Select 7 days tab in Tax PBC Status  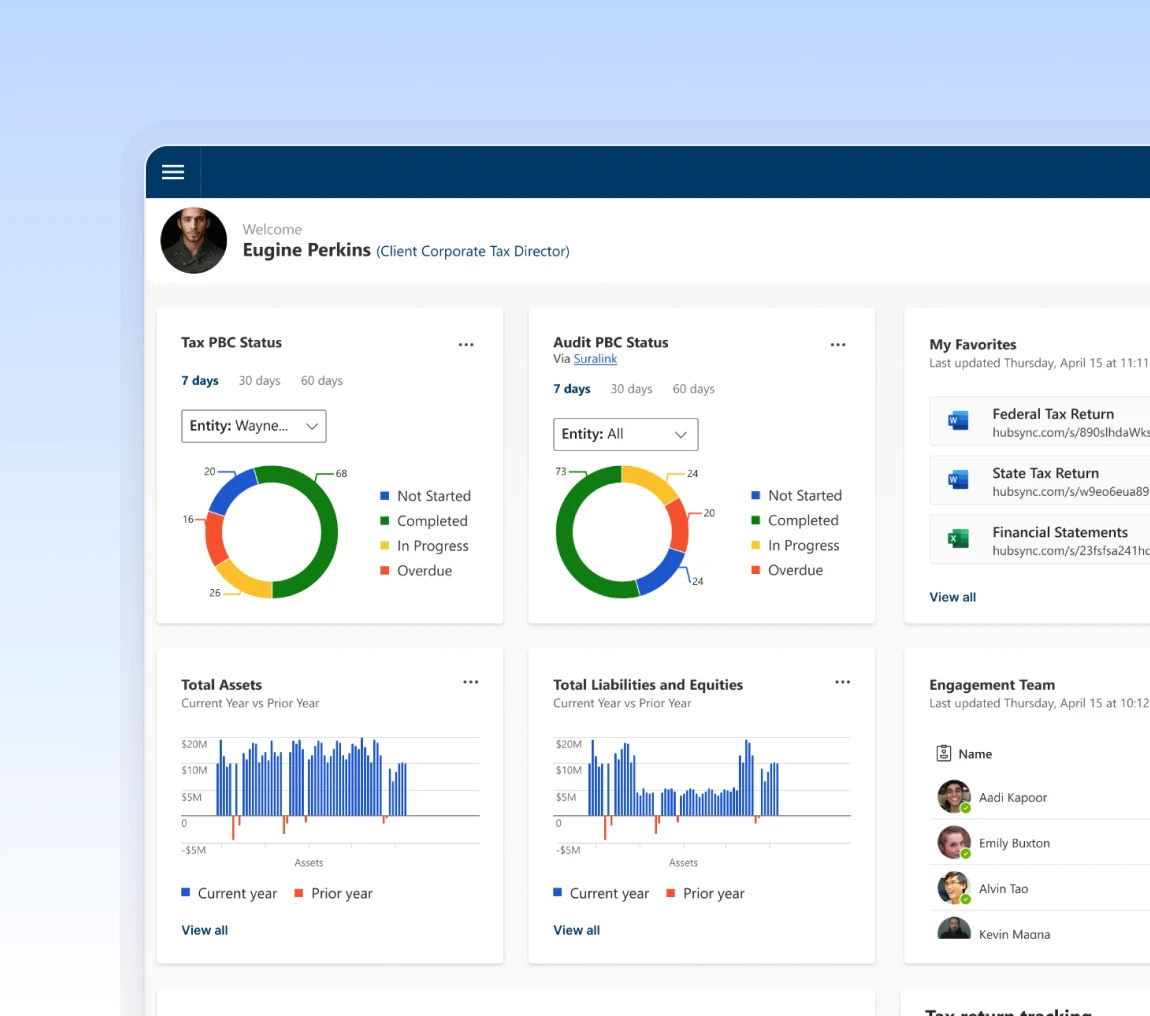tap(199, 381)
